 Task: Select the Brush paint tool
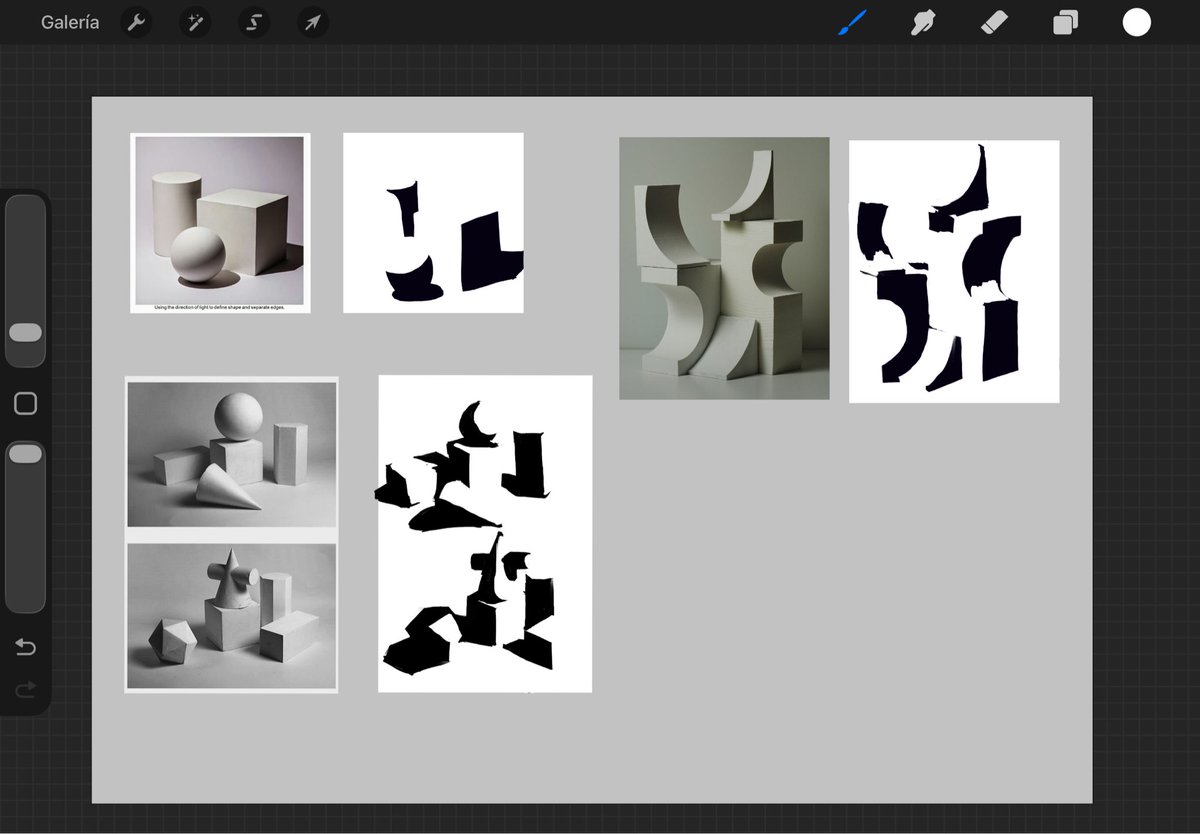click(852, 22)
